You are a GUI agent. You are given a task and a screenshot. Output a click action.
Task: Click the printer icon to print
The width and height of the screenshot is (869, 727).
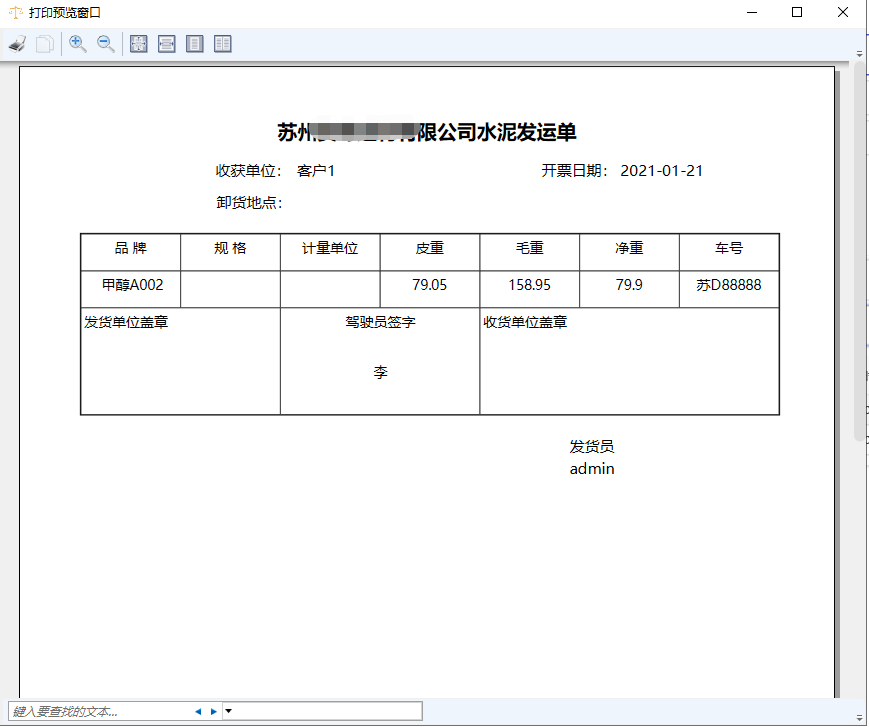click(x=17, y=44)
